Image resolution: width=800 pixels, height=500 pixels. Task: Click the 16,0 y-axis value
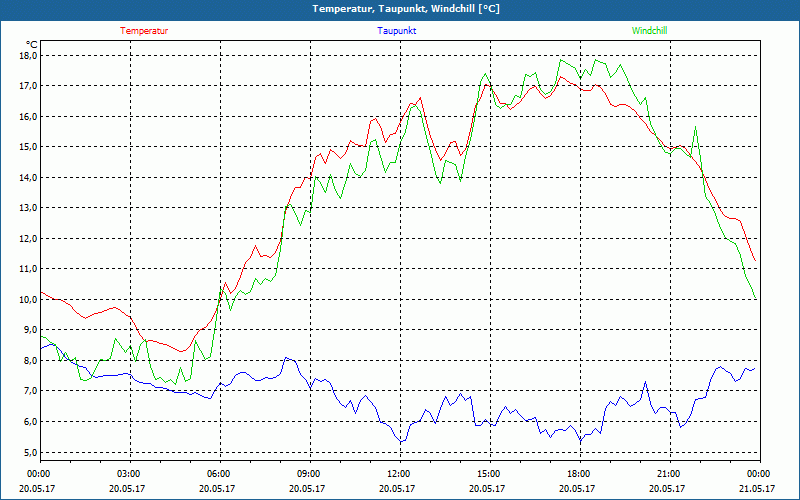28,116
